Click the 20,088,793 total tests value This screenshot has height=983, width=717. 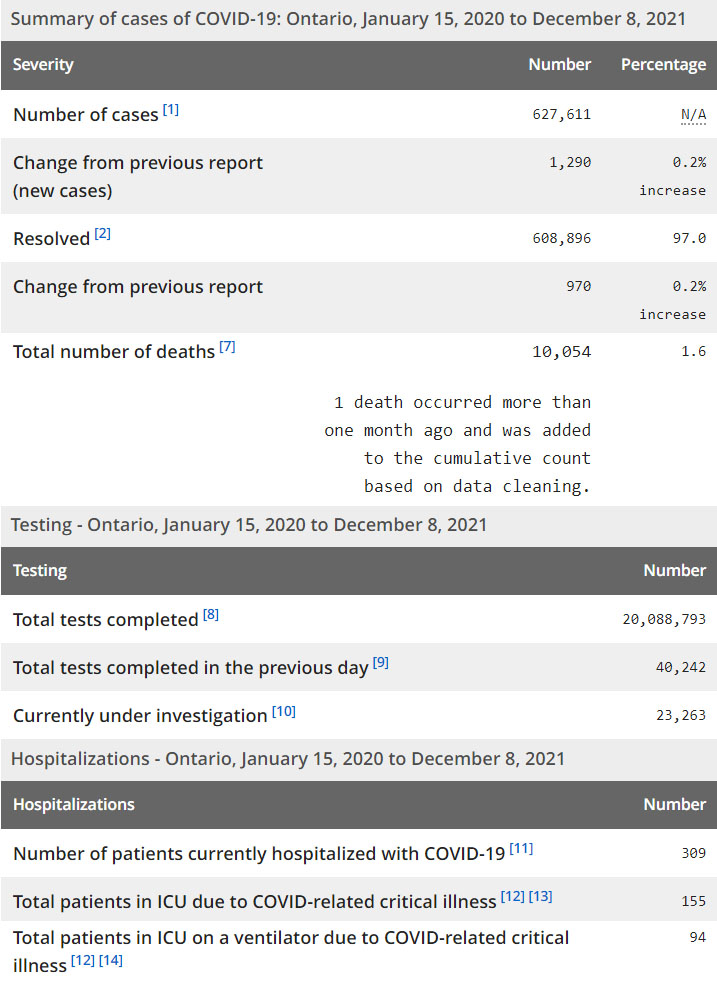click(663, 620)
